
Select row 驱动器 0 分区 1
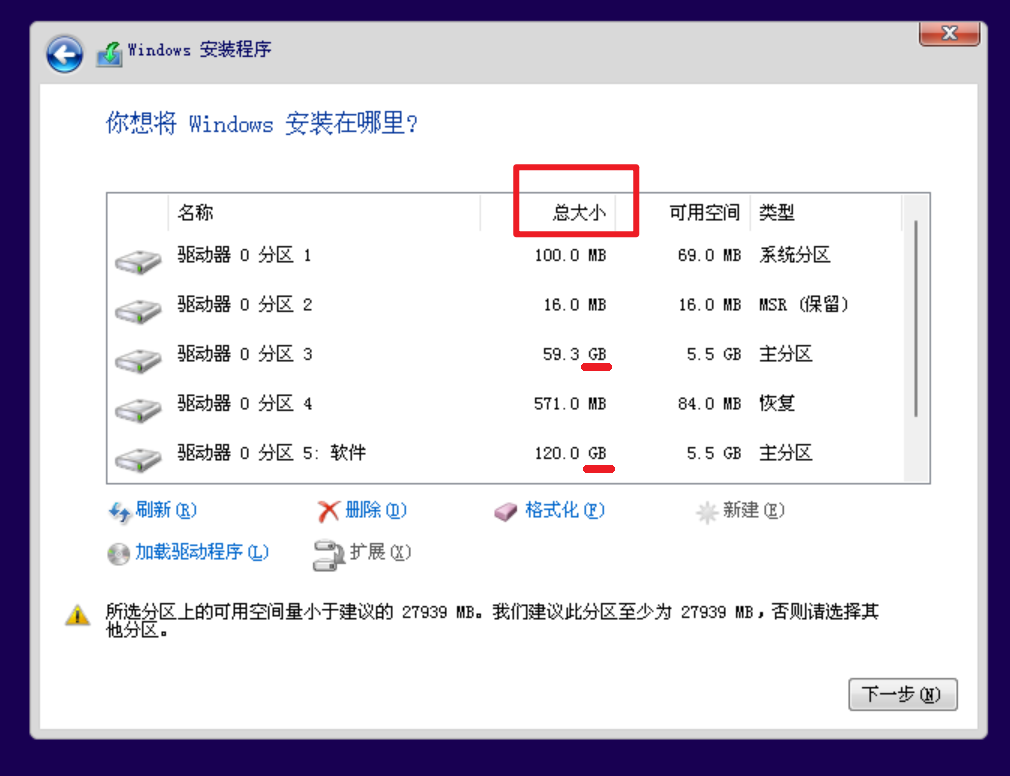pos(505,256)
